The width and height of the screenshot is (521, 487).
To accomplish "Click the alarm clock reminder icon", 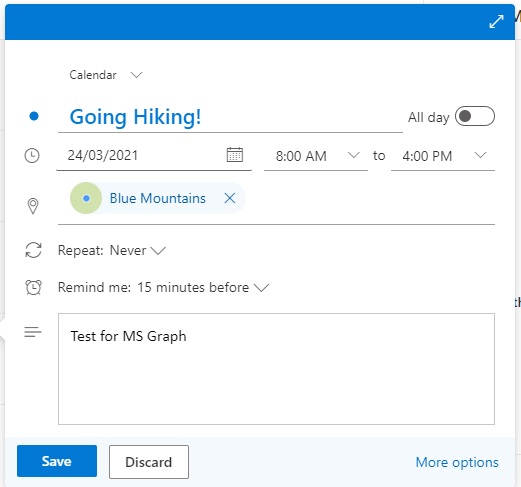I will (33, 287).
